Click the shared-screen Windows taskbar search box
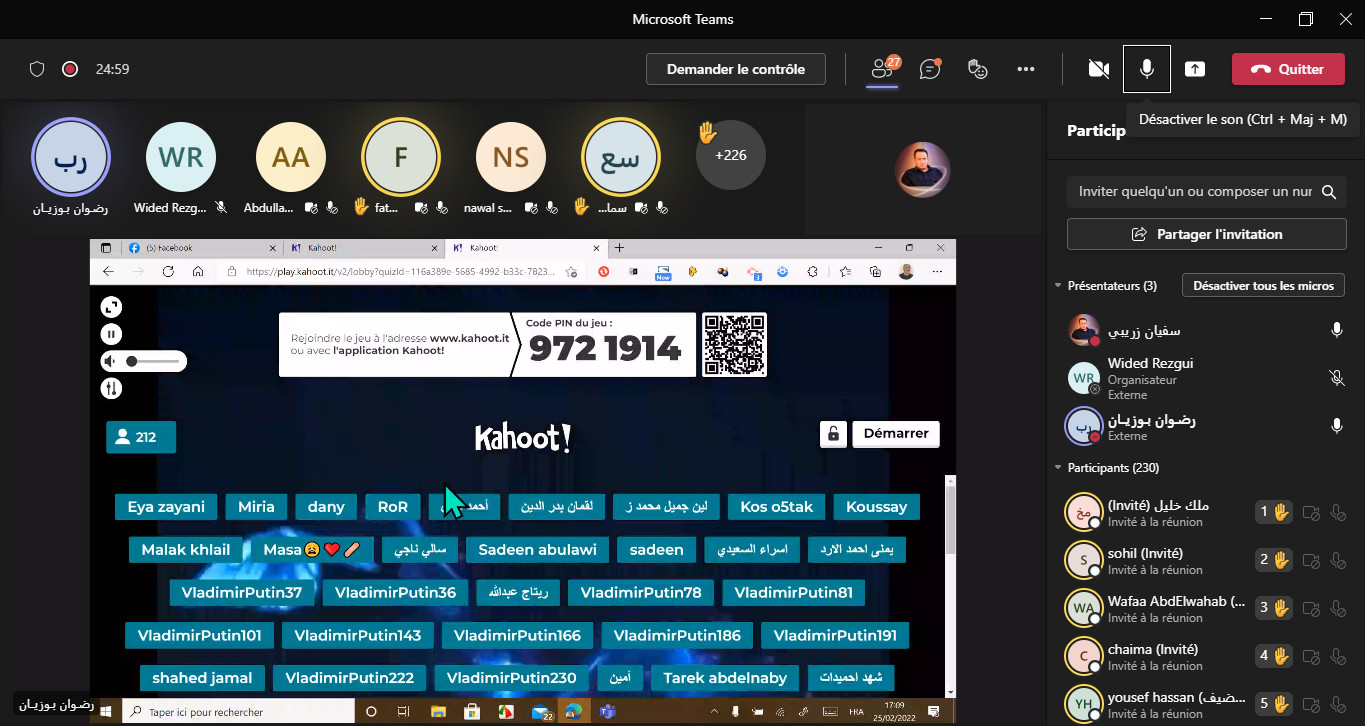Screen dimensions: 1365x726 [x=237, y=712]
